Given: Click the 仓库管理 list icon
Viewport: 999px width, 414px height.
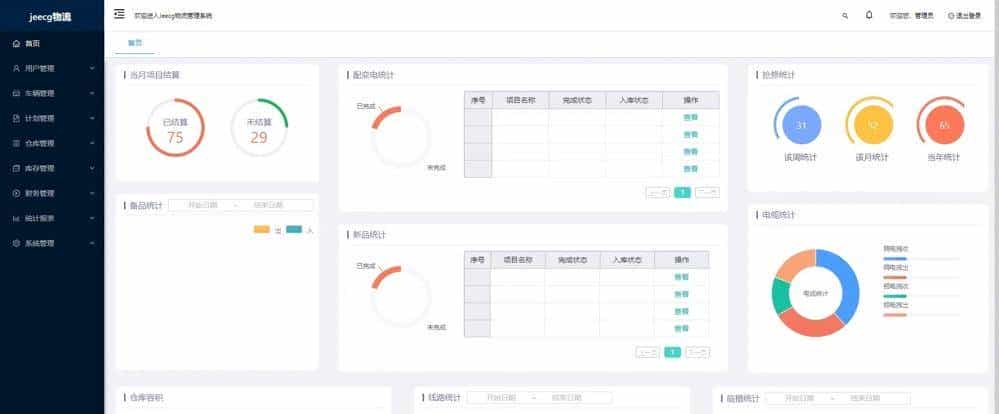Looking at the screenshot, I should coord(16,143).
